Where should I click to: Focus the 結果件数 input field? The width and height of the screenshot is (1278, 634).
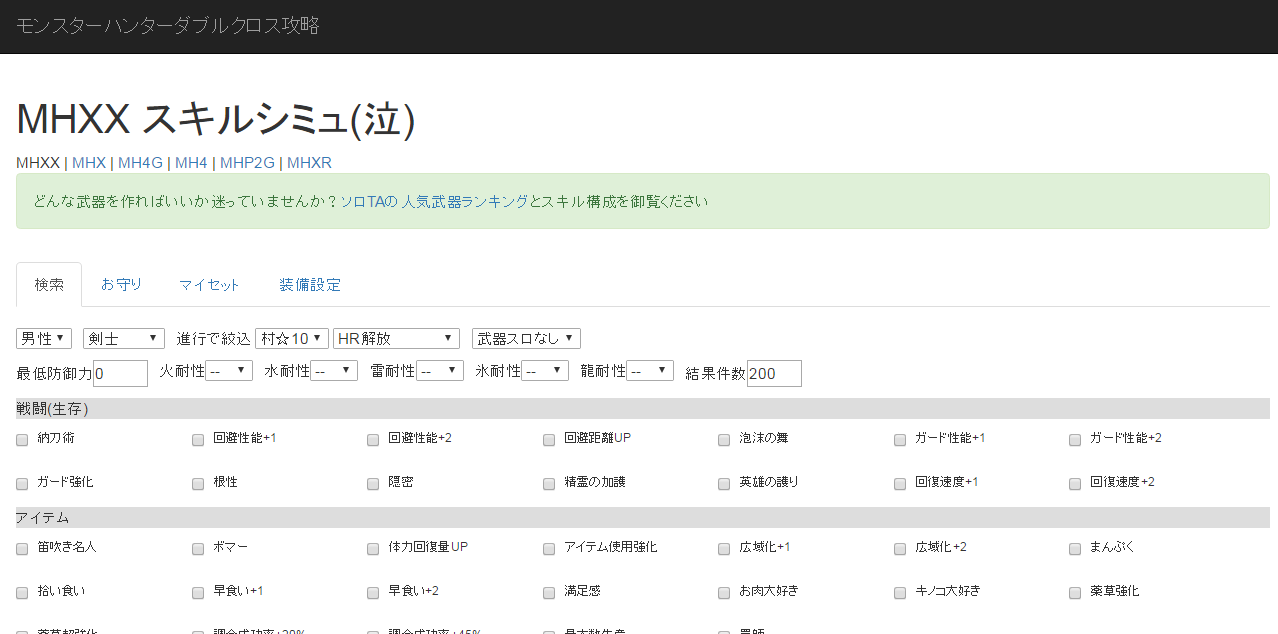774,373
